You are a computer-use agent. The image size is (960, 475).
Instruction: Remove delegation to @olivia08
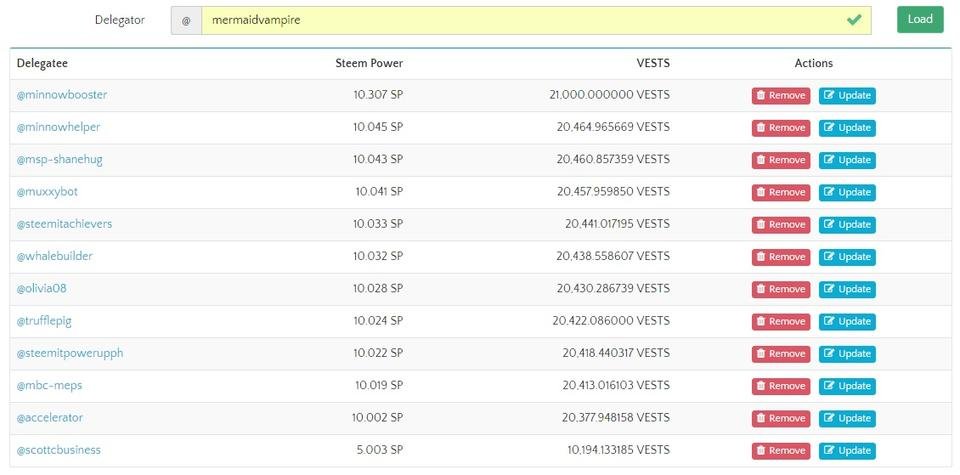781,290
